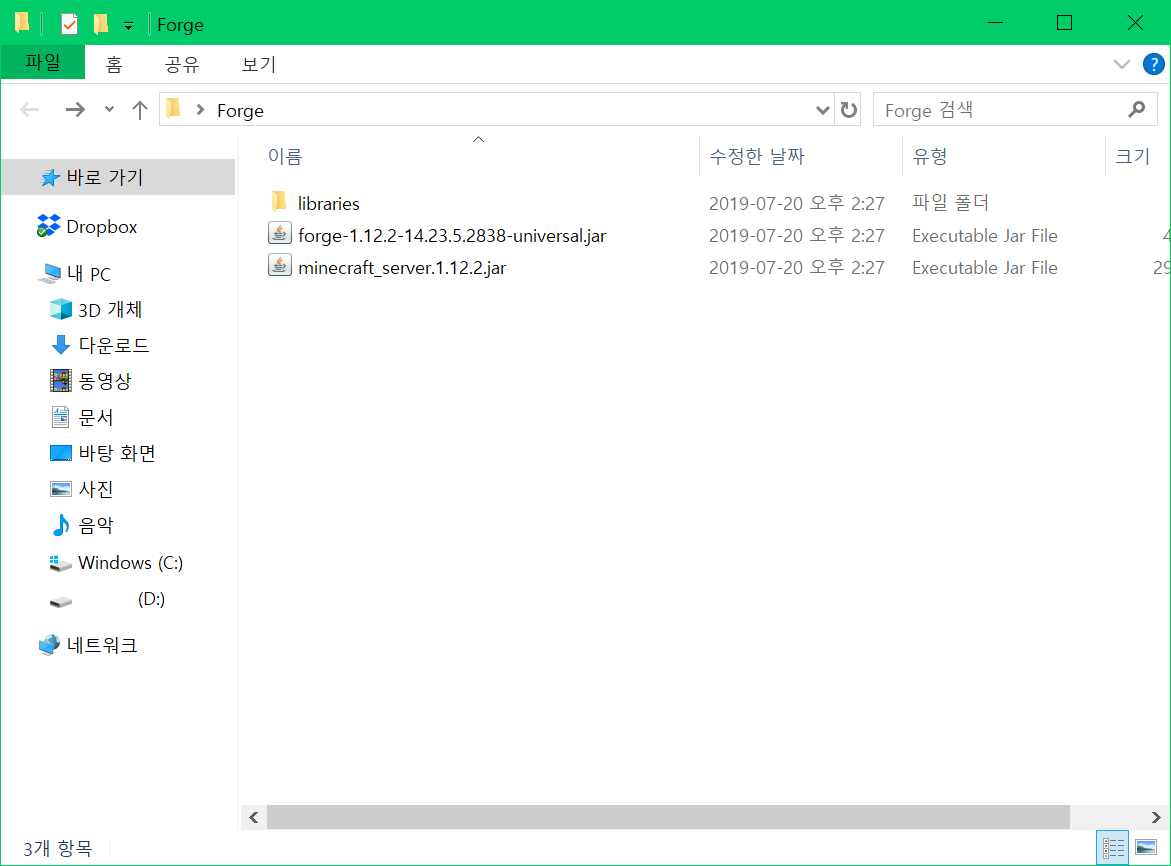The image size is (1171, 866).
Task: Switch to the 홈 ribbon tab
Action: (x=114, y=64)
